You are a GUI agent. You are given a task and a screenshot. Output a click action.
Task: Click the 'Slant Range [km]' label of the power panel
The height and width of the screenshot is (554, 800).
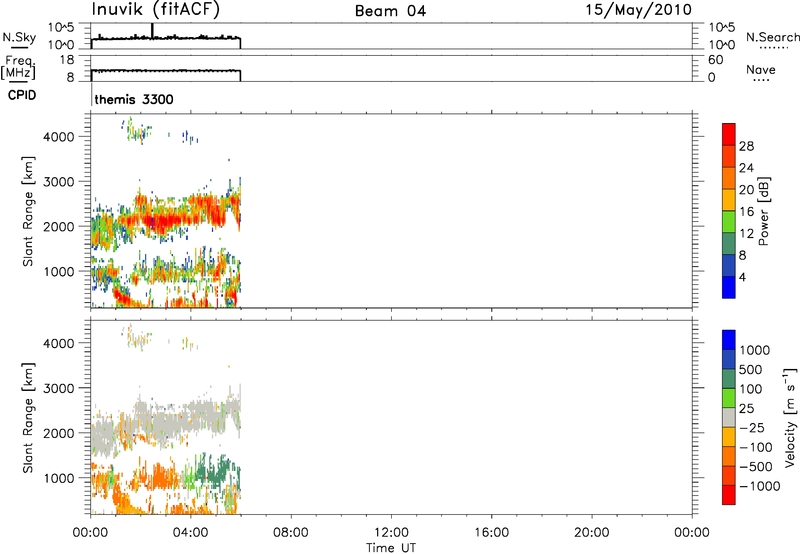pos(28,211)
